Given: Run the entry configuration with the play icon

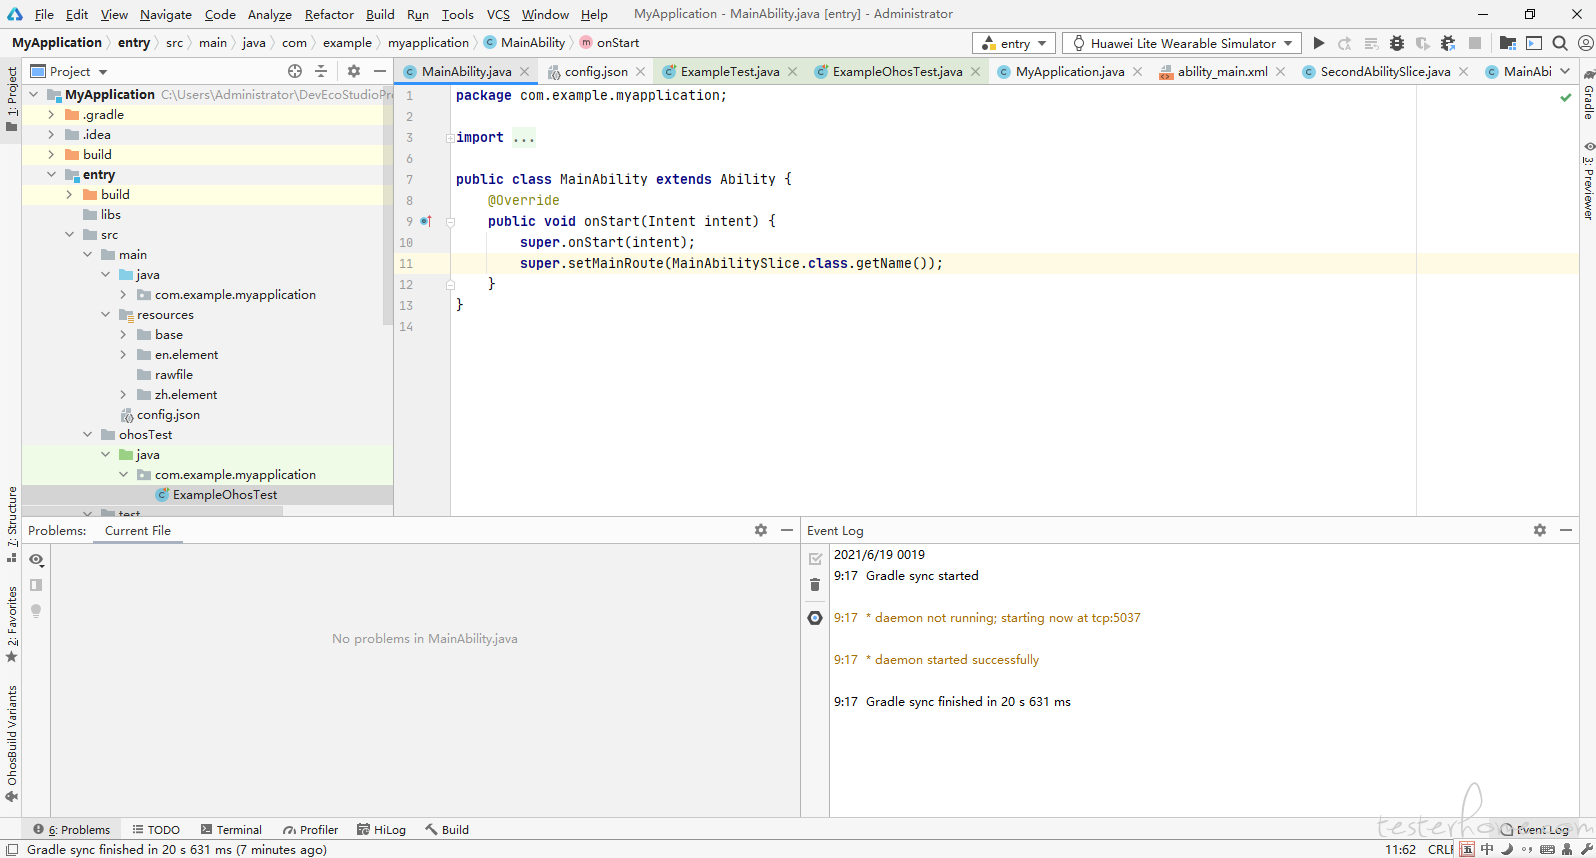Looking at the screenshot, I should click(1319, 43).
